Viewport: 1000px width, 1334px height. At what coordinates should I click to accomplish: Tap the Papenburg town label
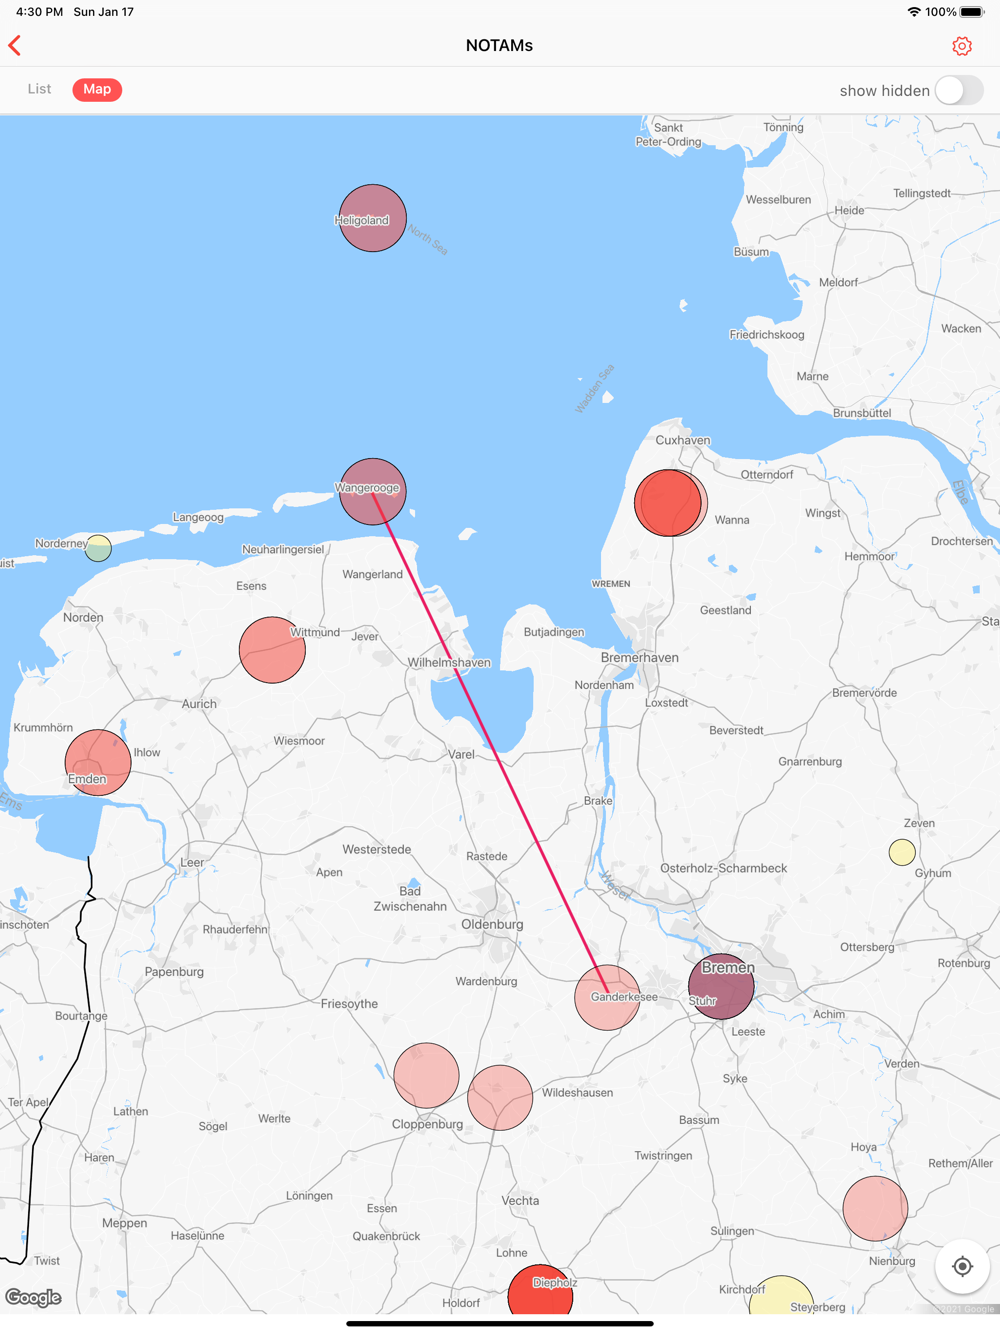tap(174, 971)
